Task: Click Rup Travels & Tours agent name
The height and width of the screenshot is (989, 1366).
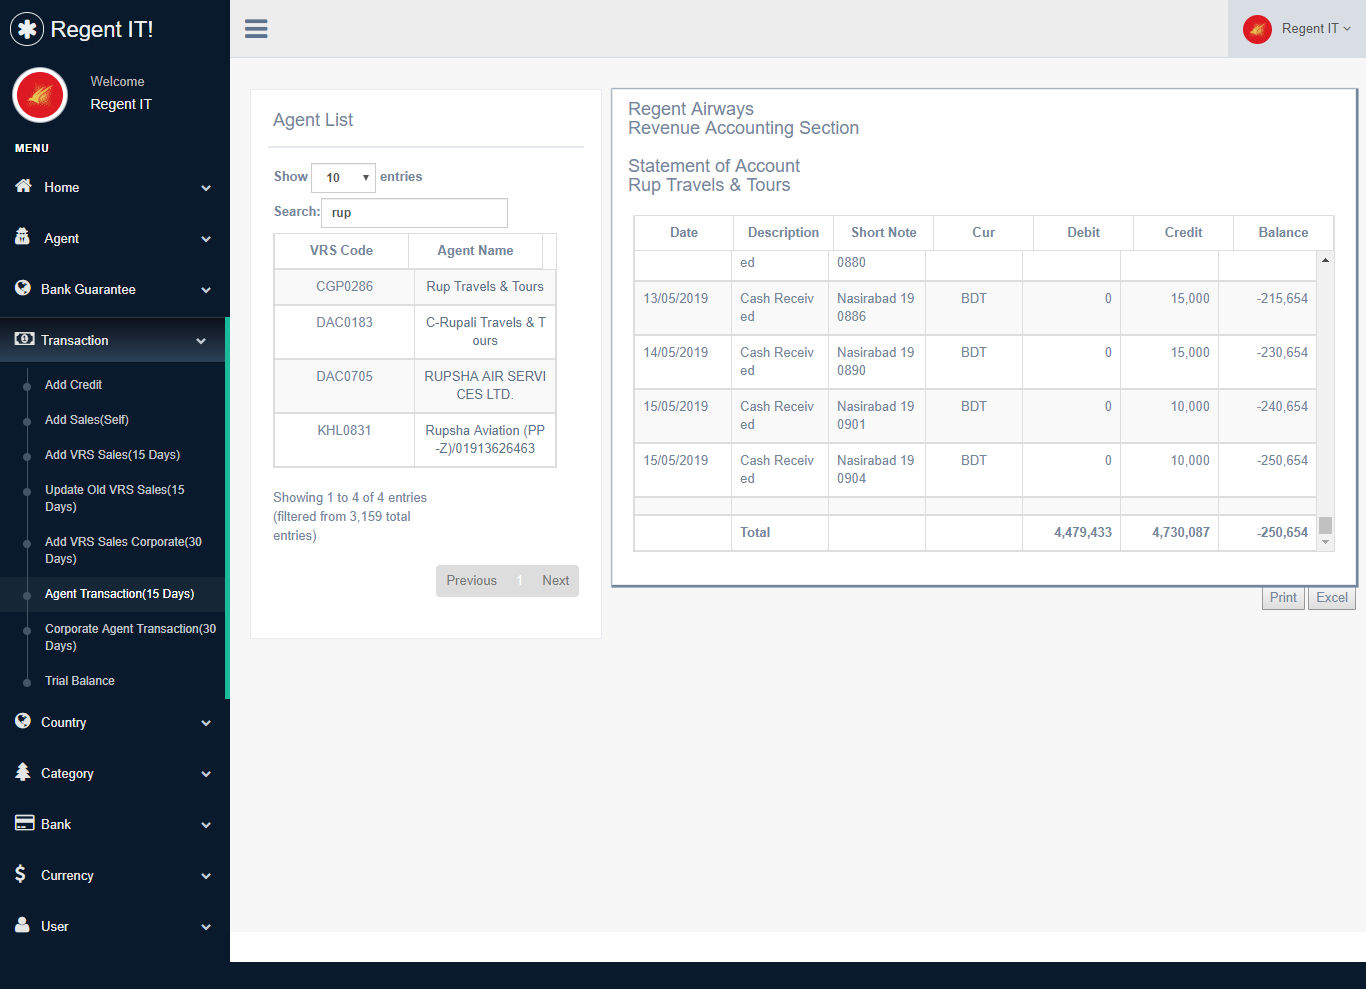Action: pos(485,287)
